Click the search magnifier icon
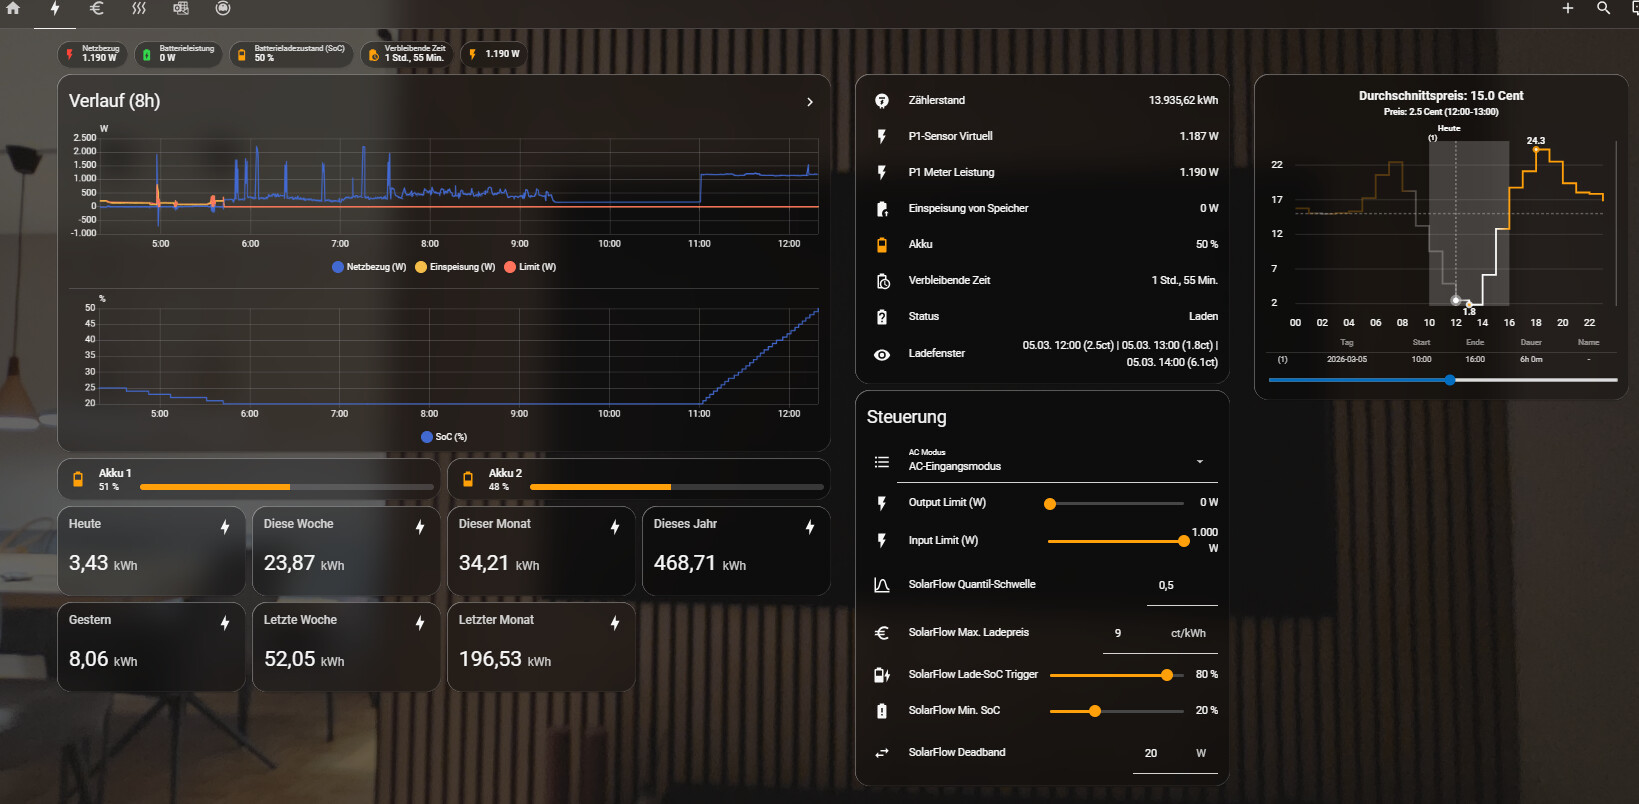This screenshot has width=1639, height=804. (x=1603, y=8)
